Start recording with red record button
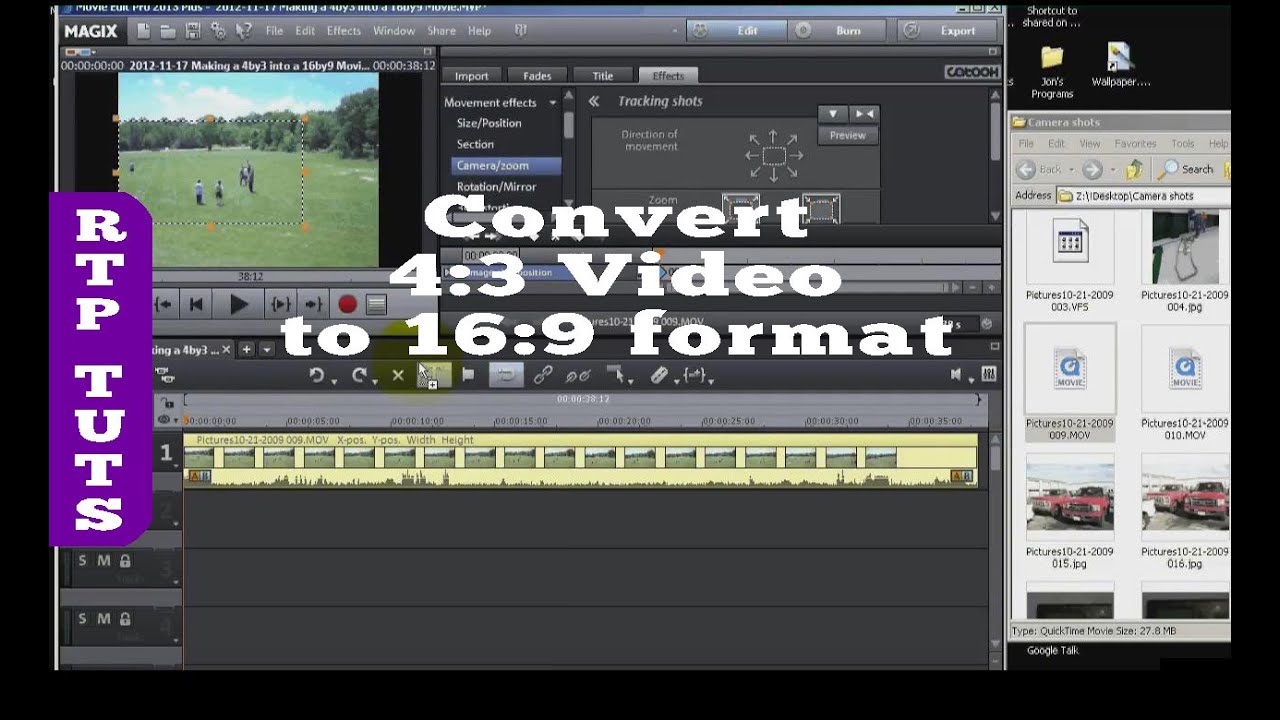The height and width of the screenshot is (720, 1280). 347,305
